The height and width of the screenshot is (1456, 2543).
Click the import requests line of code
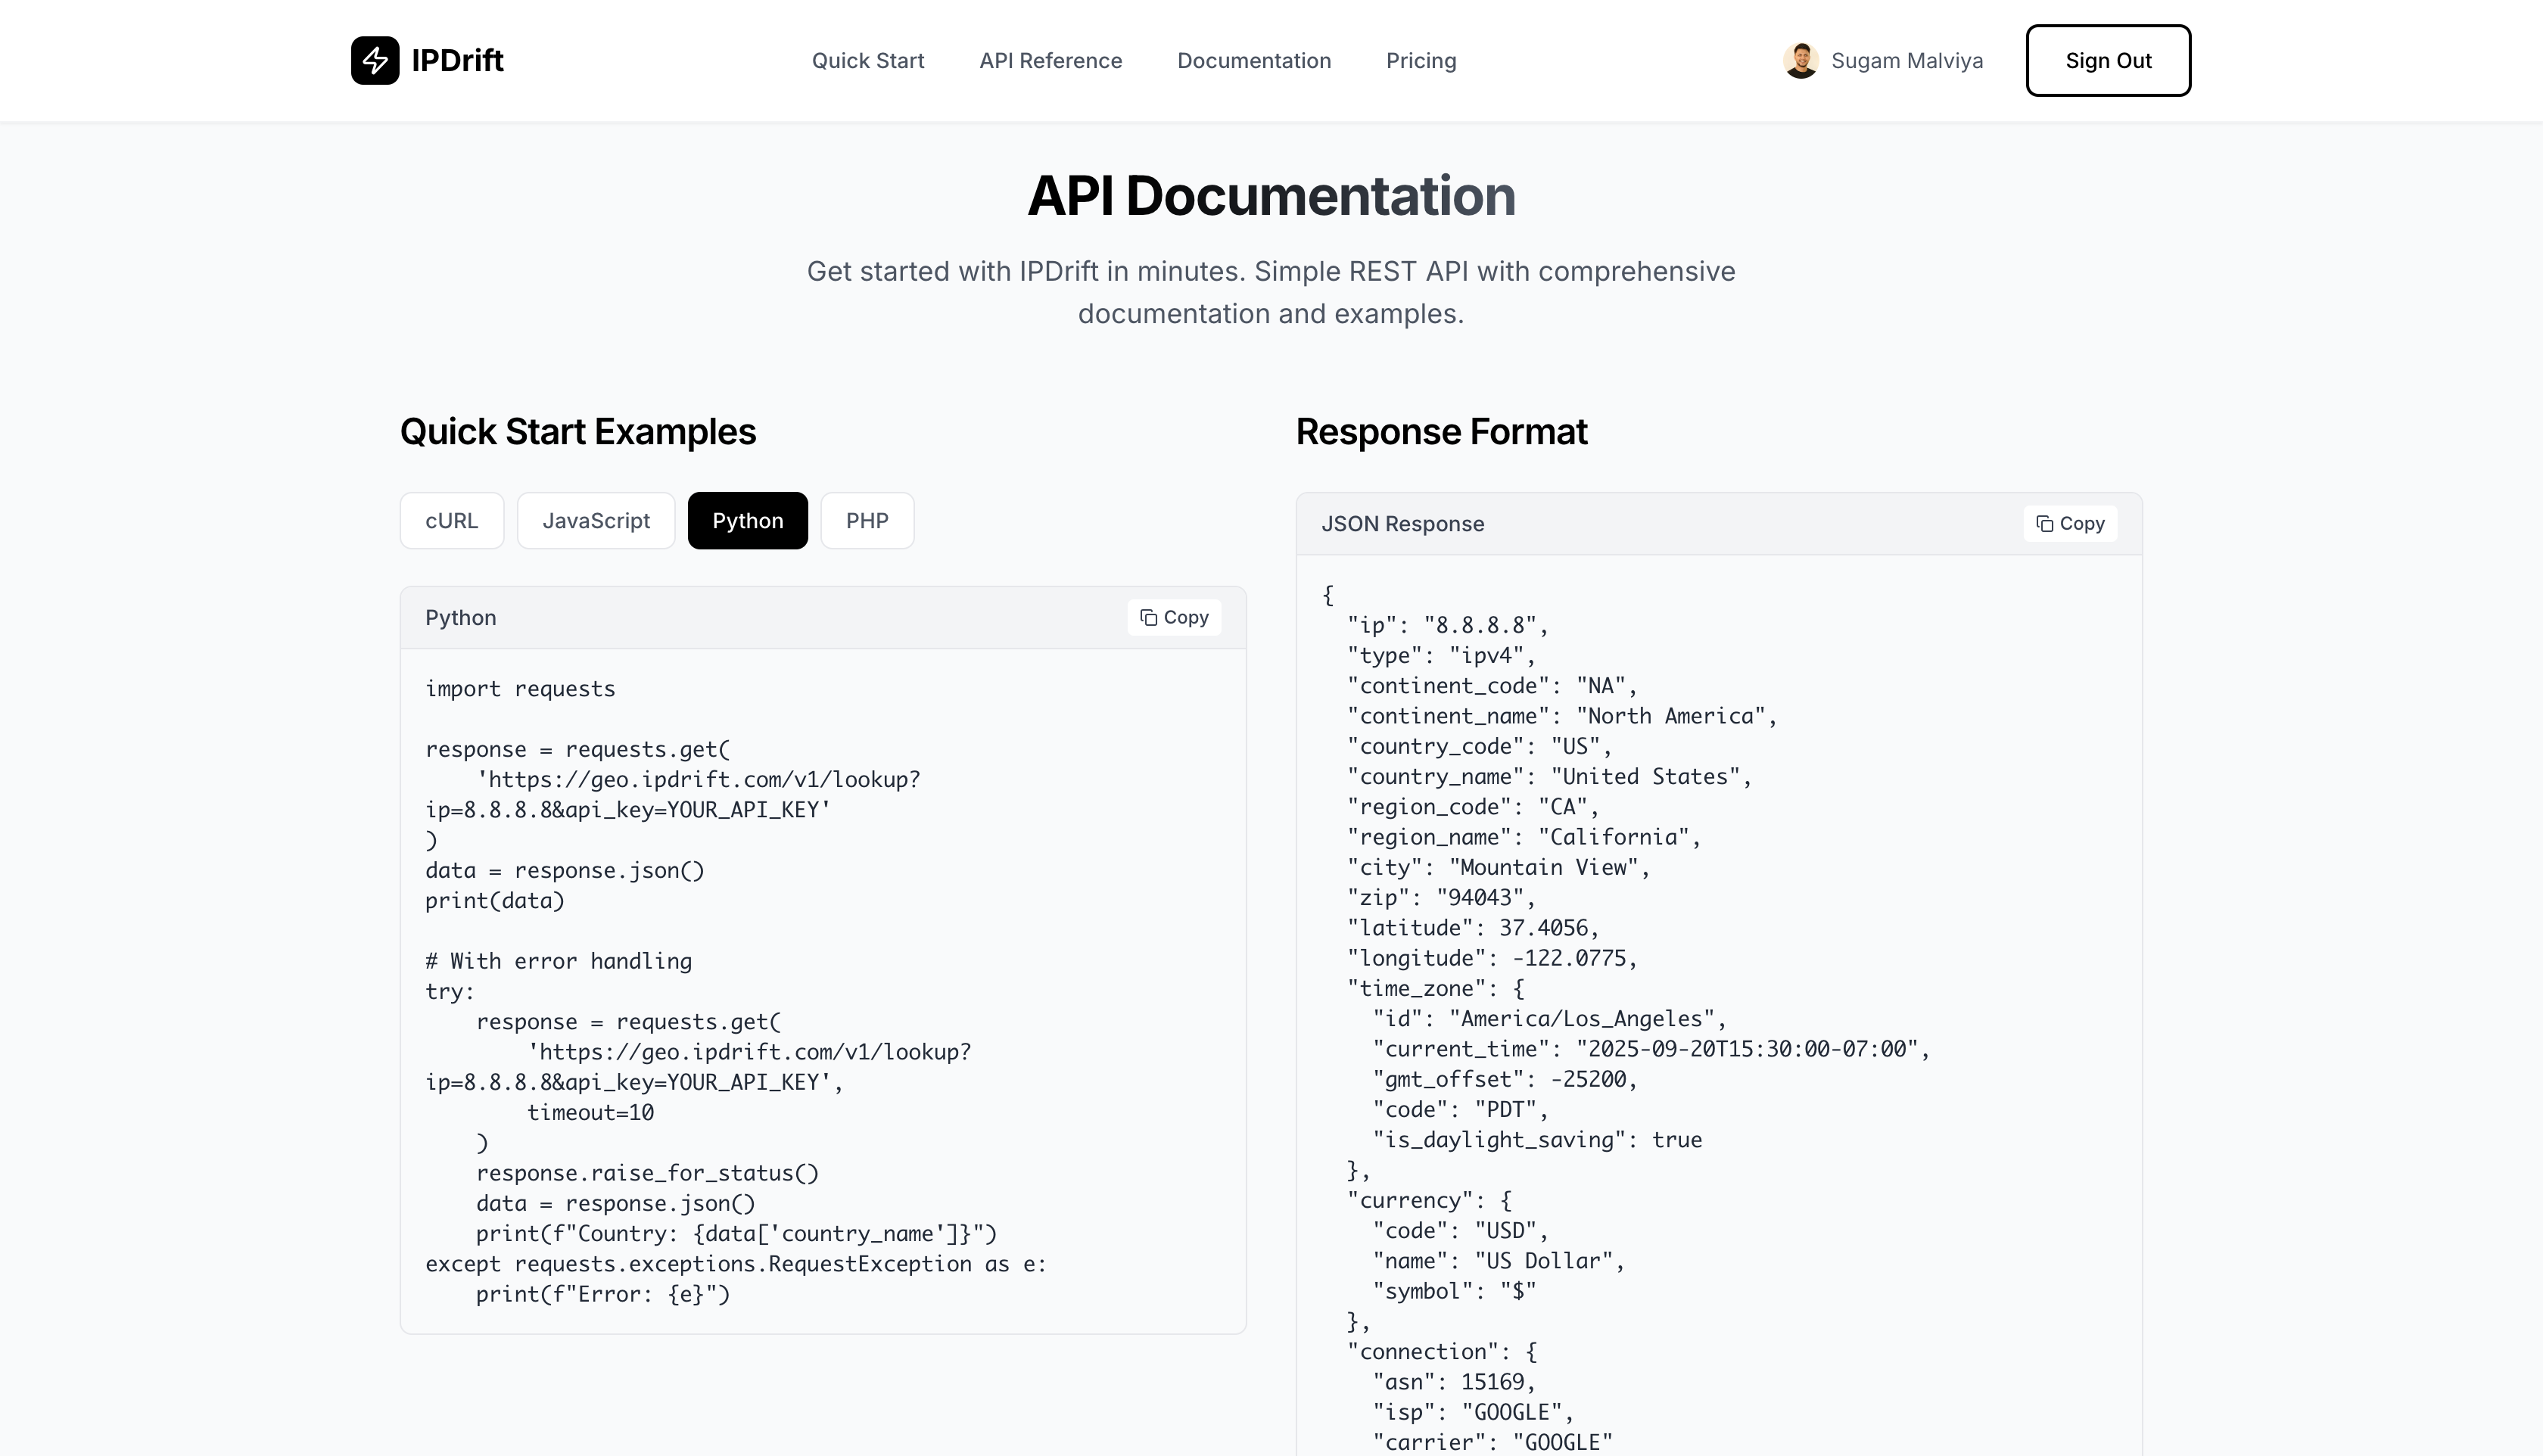pyautogui.click(x=520, y=689)
